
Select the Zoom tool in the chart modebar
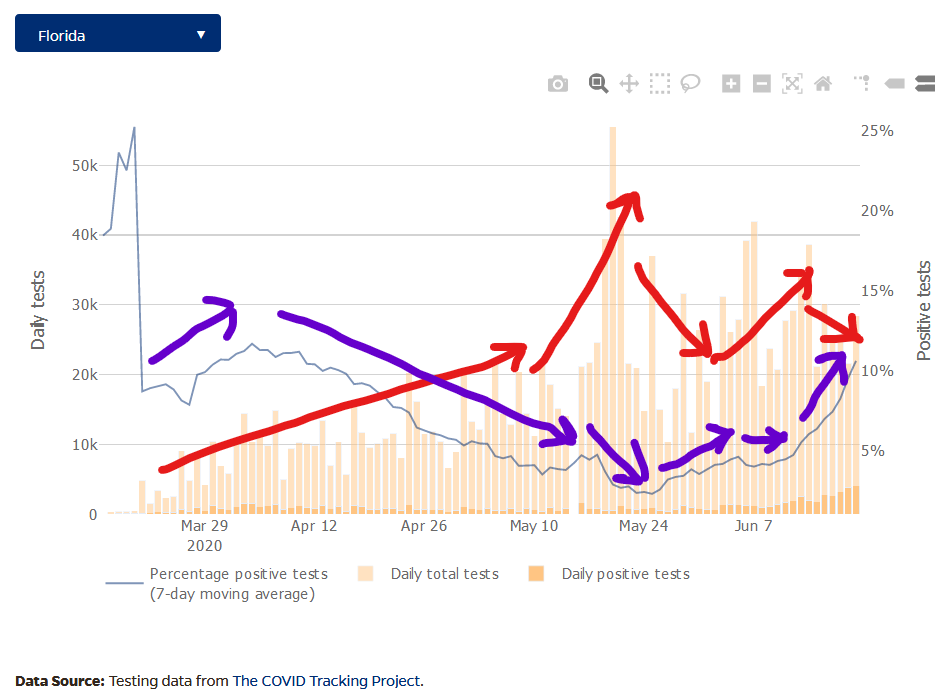(x=598, y=84)
